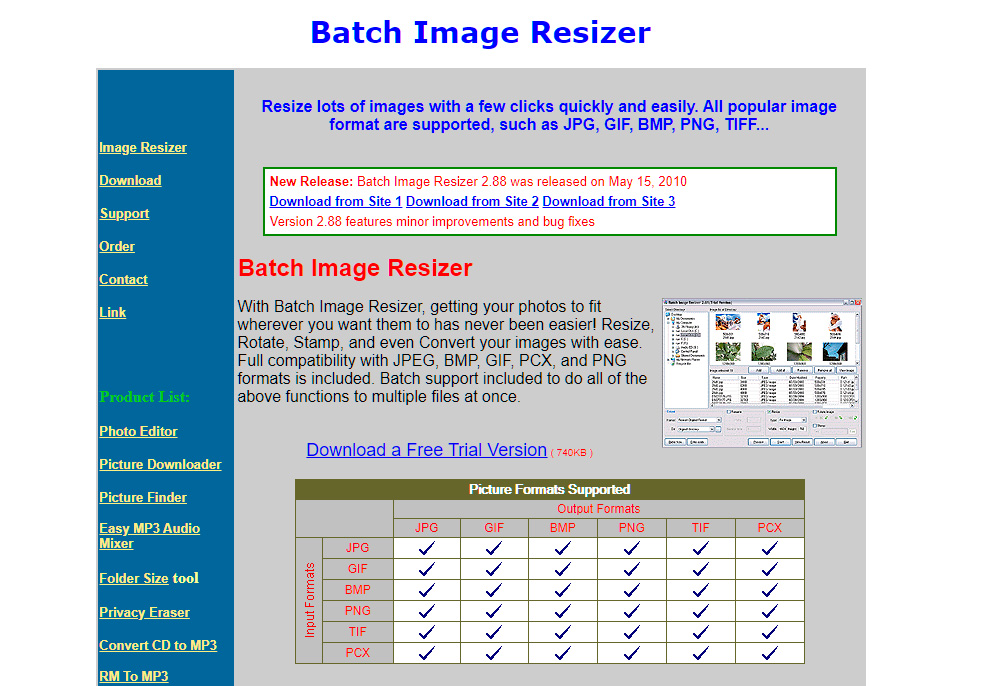Click Download from Site 2
This screenshot has height=686, width=981.
pos(471,201)
